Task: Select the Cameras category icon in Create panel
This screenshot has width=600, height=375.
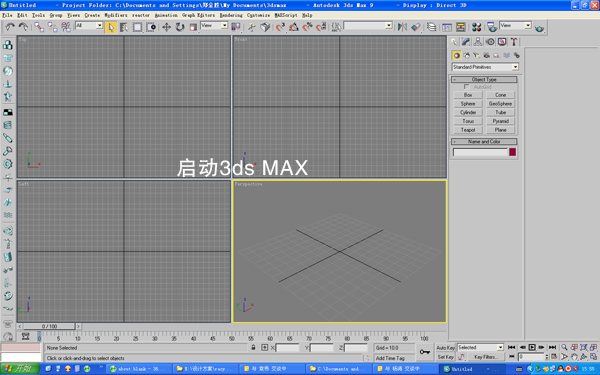Action: tap(486, 55)
